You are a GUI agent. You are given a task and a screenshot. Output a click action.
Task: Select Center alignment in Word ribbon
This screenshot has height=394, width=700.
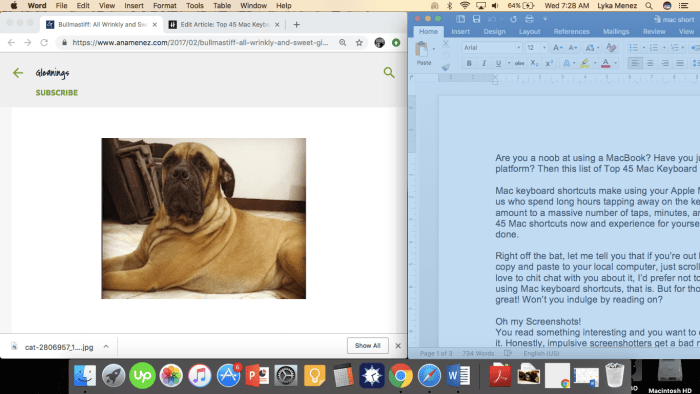tap(650, 63)
